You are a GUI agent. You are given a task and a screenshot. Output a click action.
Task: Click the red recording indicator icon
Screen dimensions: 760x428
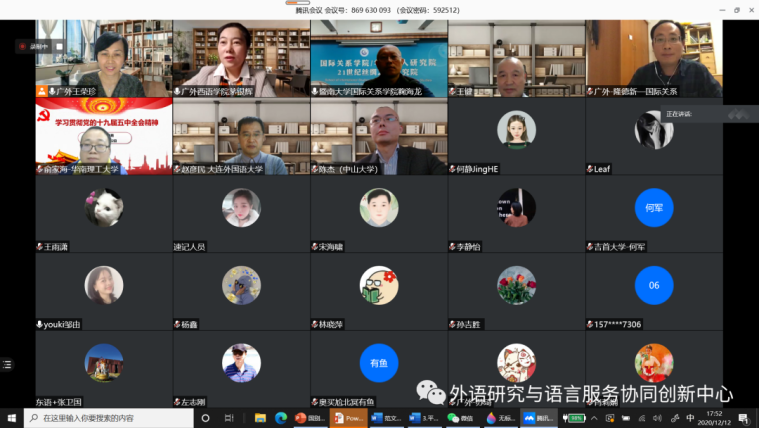coord(22,46)
